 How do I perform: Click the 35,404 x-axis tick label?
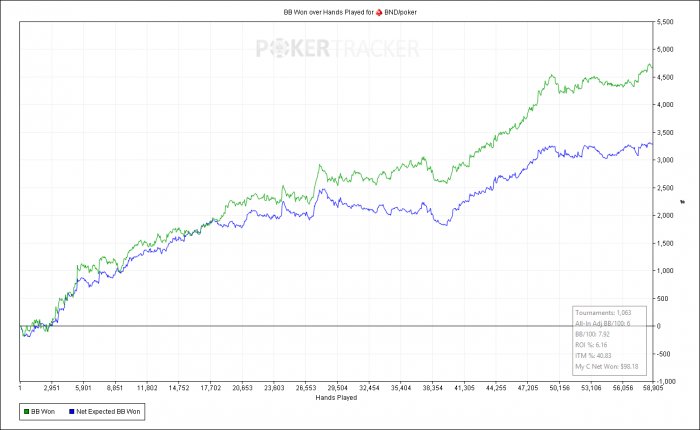pyautogui.click(x=400, y=388)
